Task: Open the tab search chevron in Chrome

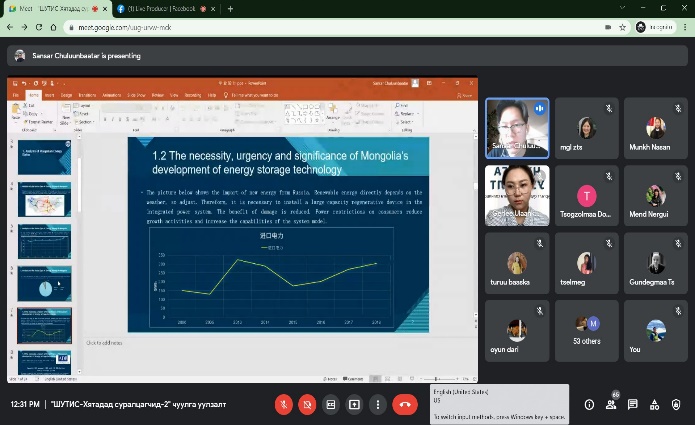Action: pos(622,8)
